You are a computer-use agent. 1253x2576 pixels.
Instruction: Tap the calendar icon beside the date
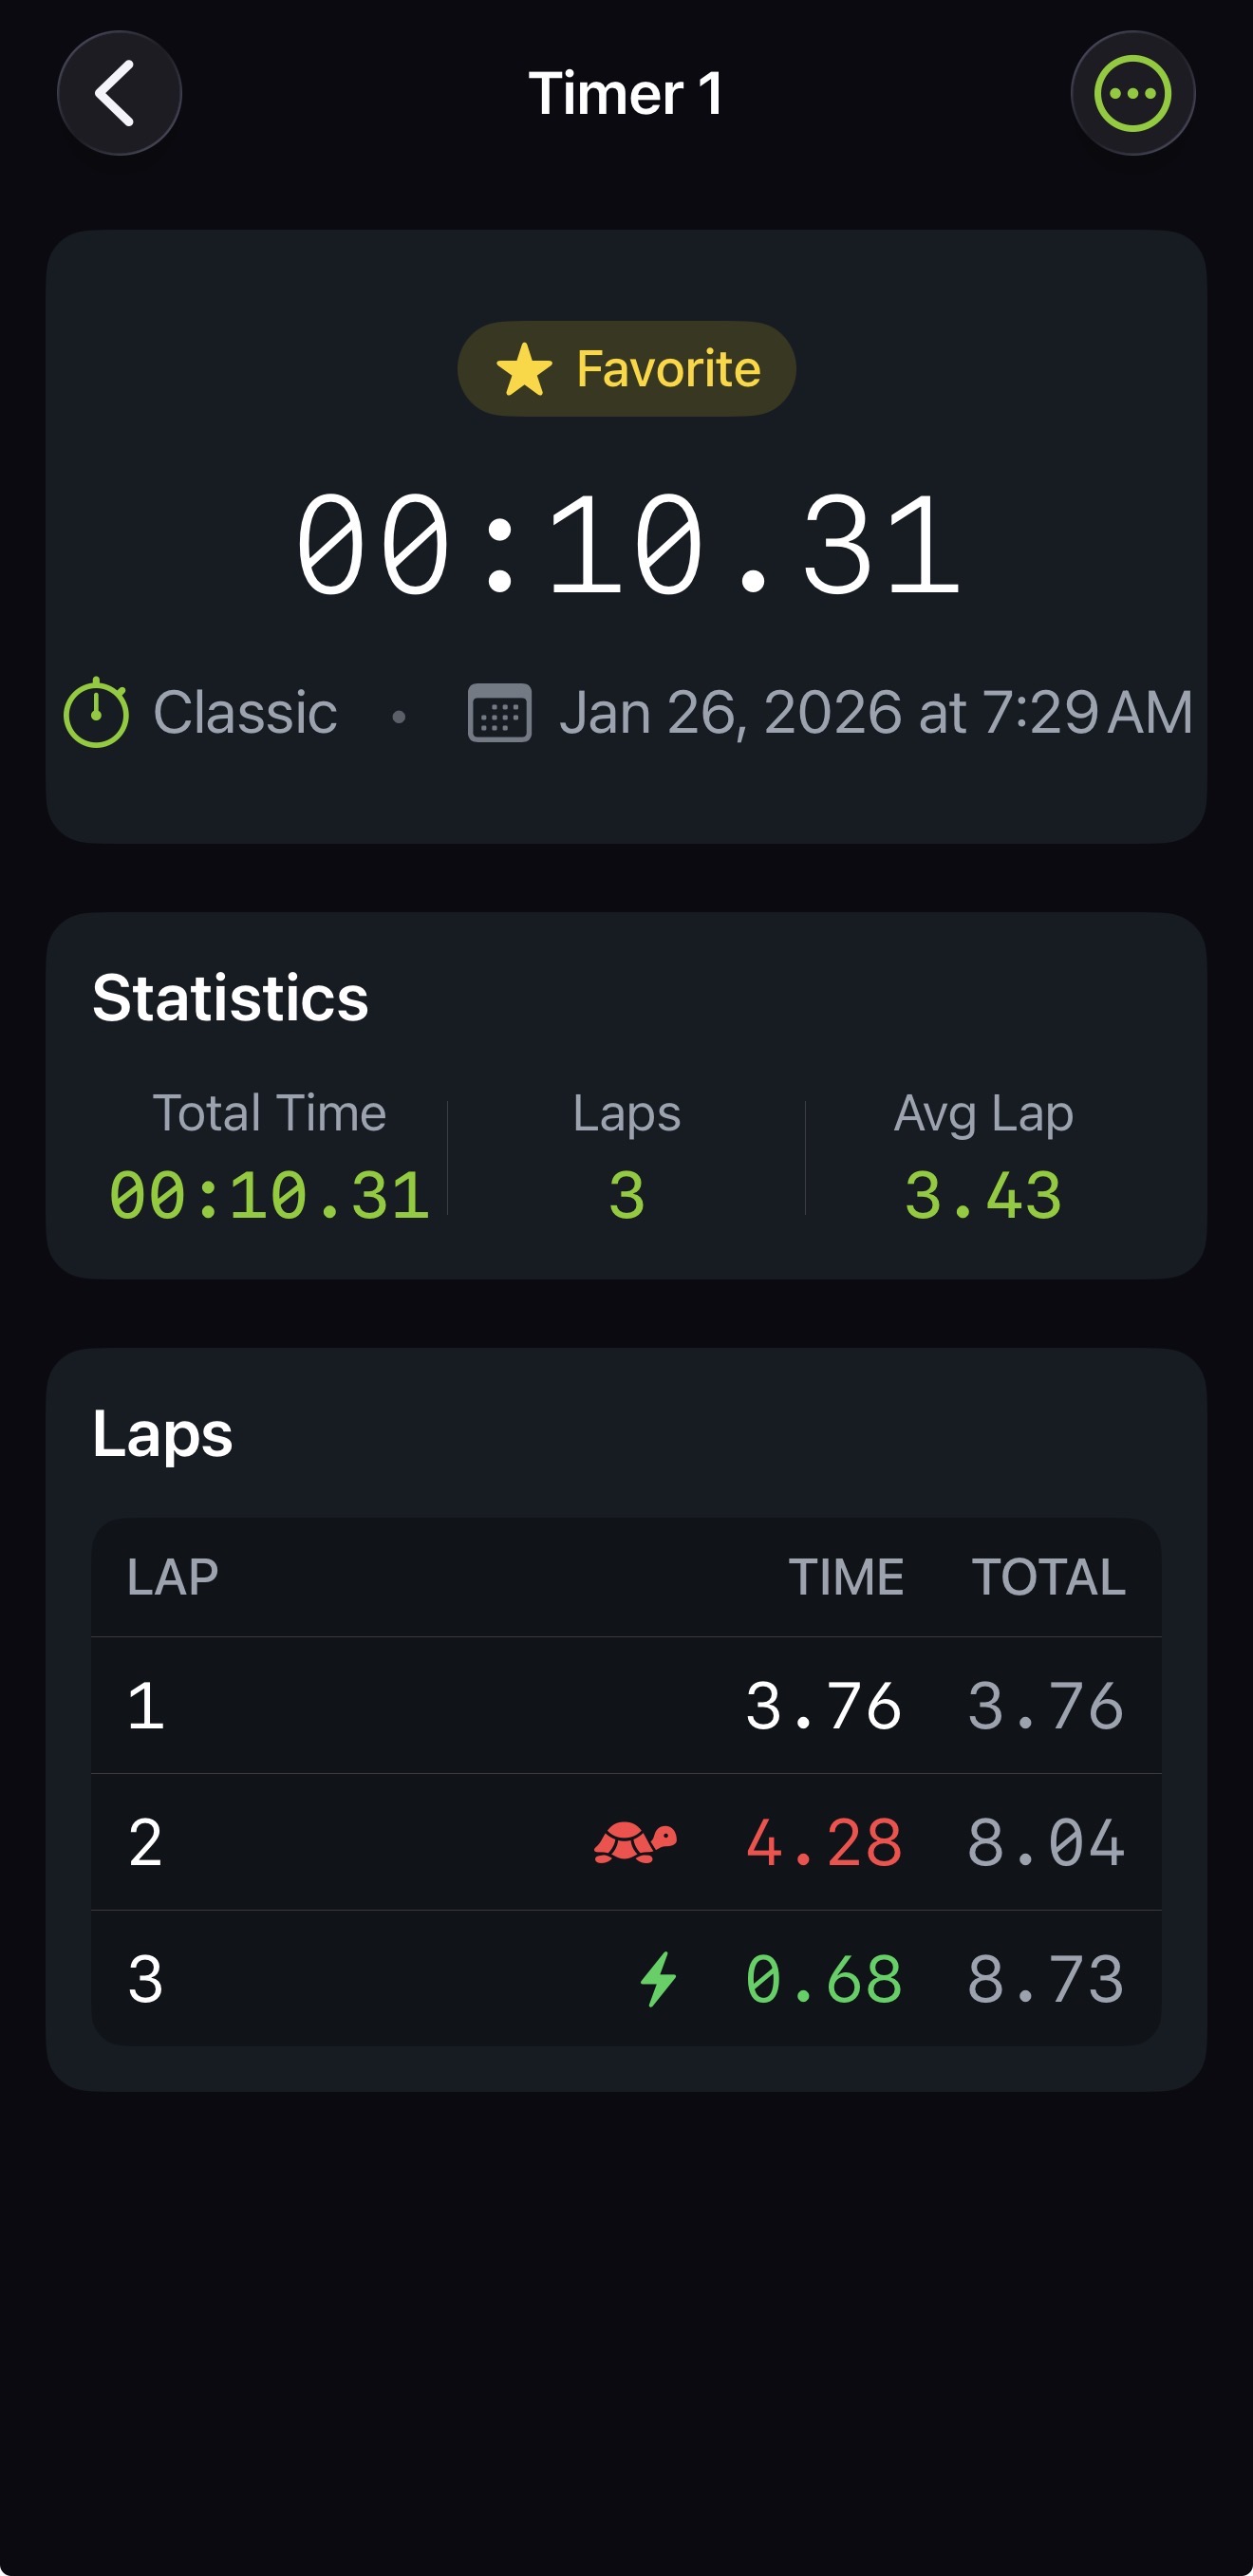tap(499, 713)
